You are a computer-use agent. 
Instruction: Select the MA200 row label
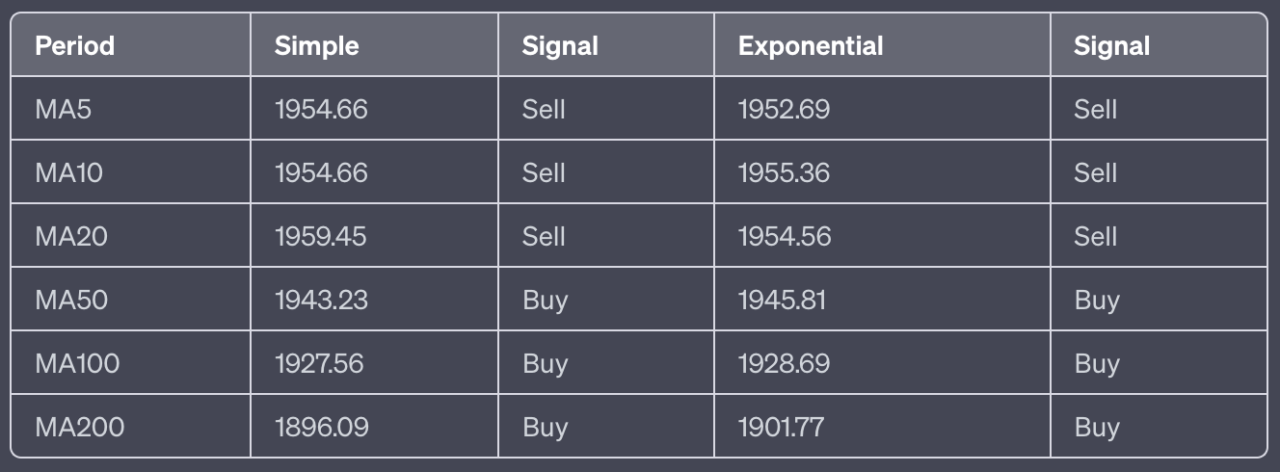[x=80, y=428]
